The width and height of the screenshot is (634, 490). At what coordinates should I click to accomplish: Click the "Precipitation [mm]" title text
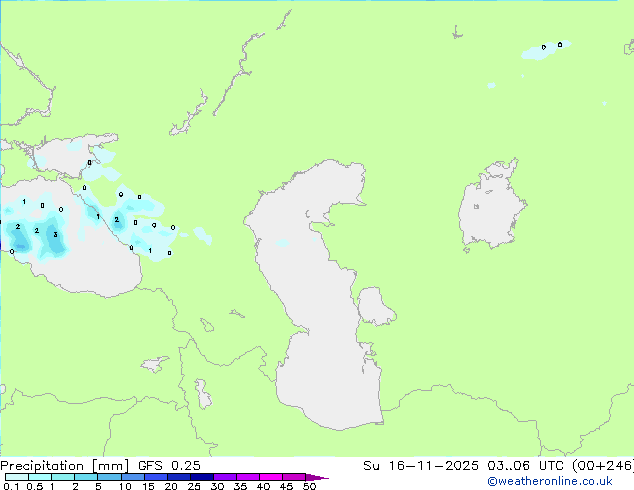coord(64,466)
